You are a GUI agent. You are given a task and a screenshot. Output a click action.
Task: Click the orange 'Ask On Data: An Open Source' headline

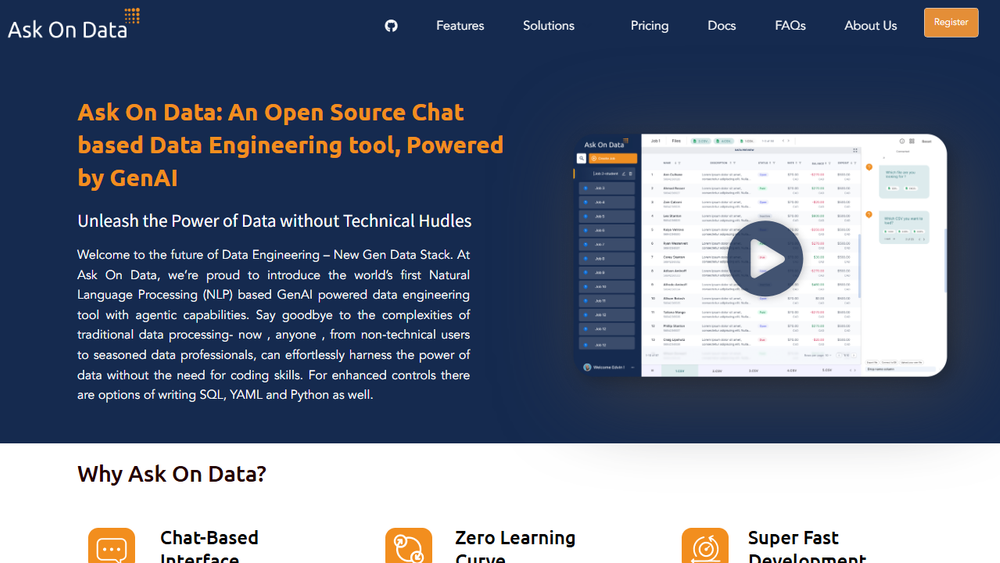point(290,145)
